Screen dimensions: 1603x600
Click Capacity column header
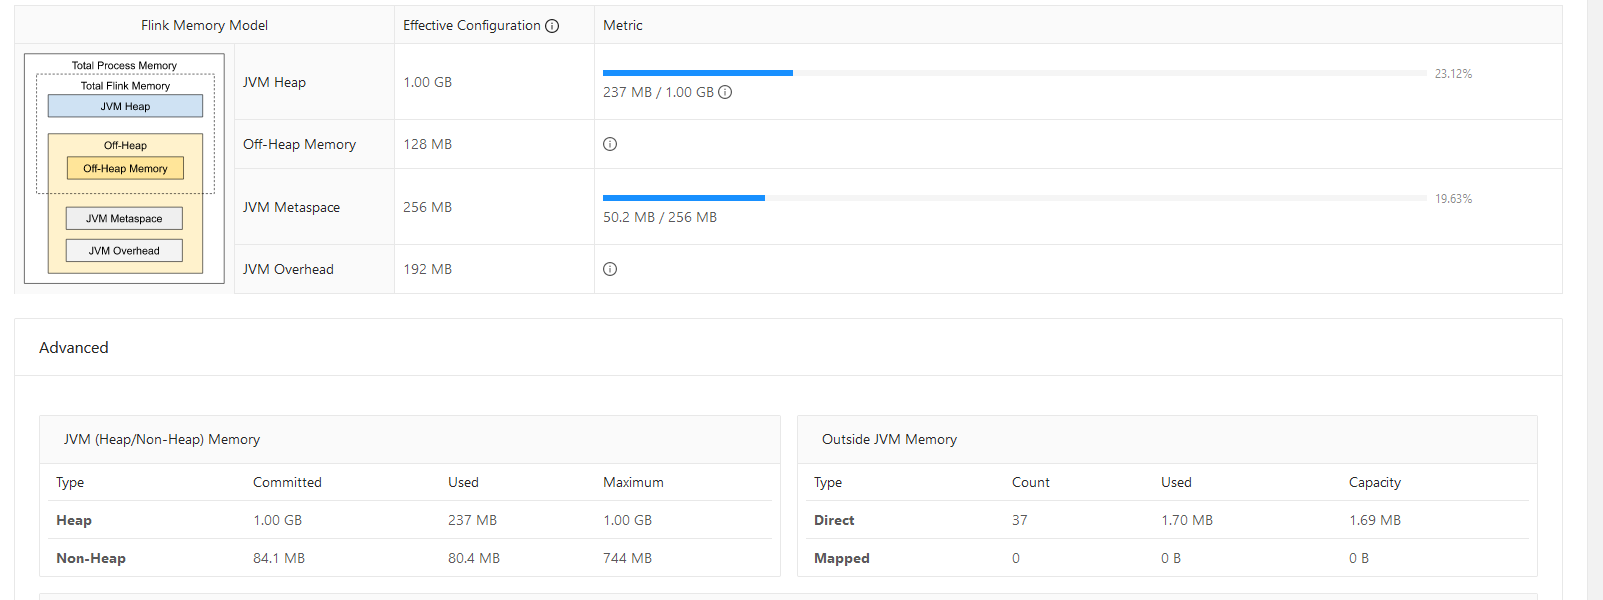coord(1375,482)
